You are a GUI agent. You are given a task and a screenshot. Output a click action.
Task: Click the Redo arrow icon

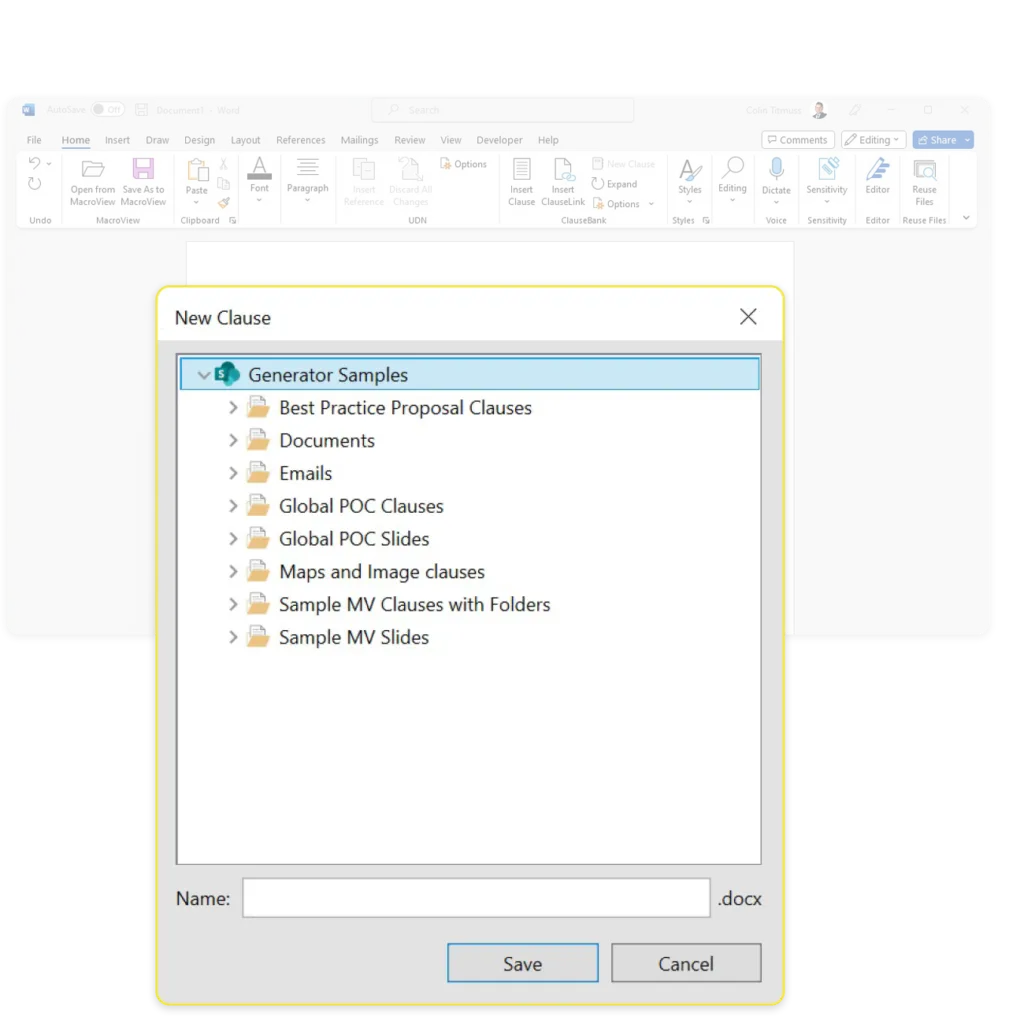35,184
